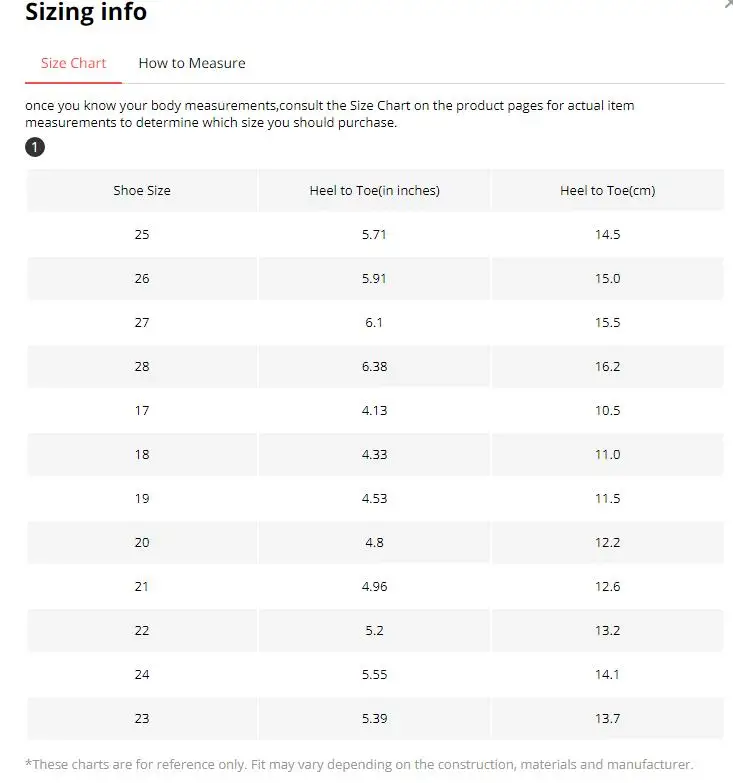The image size is (733, 783).
Task: Click the Shoe Size column header
Action: (x=142, y=190)
